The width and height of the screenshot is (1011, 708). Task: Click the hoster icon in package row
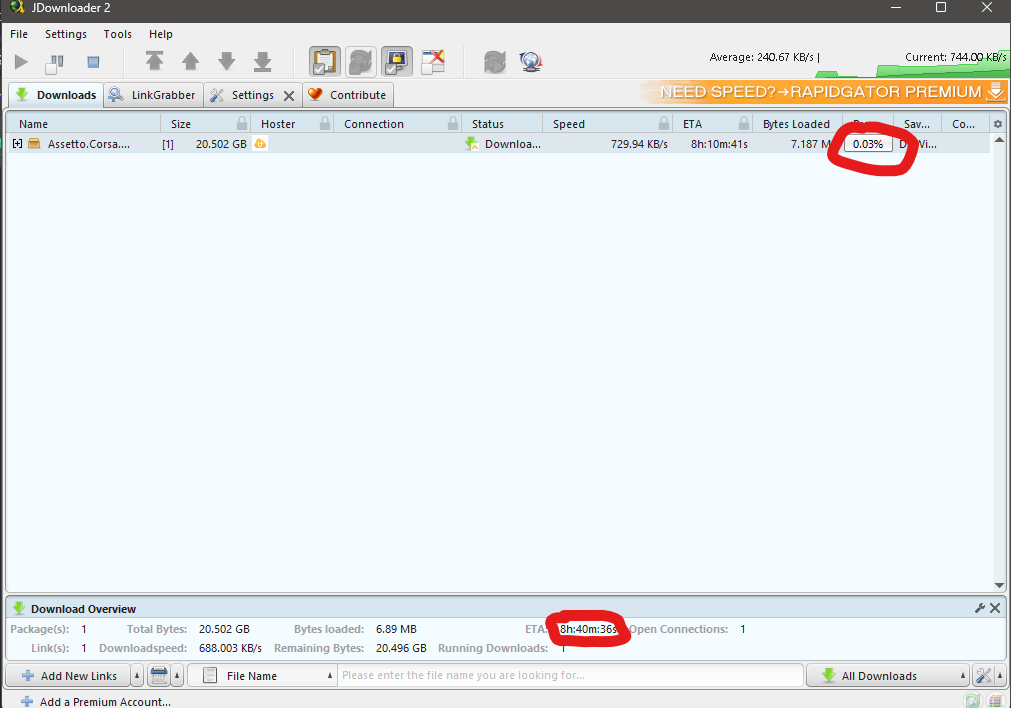point(260,143)
